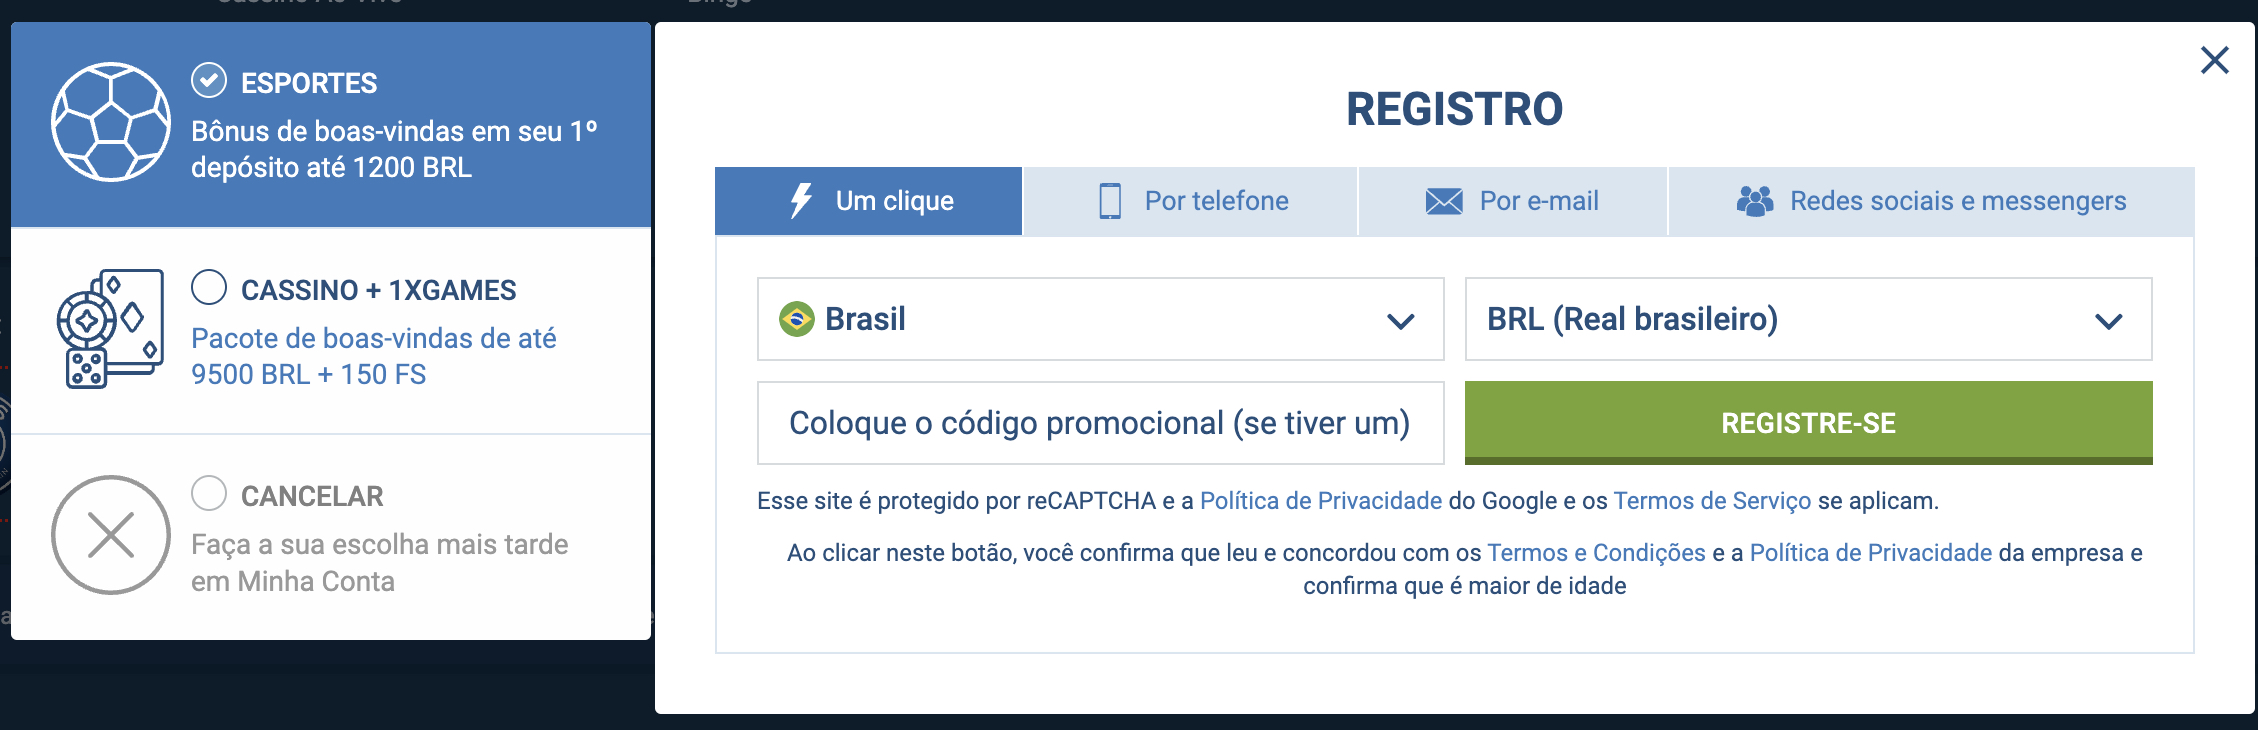Image resolution: width=2258 pixels, height=730 pixels.
Task: Select the CANCELAR radio button
Action: tap(209, 493)
